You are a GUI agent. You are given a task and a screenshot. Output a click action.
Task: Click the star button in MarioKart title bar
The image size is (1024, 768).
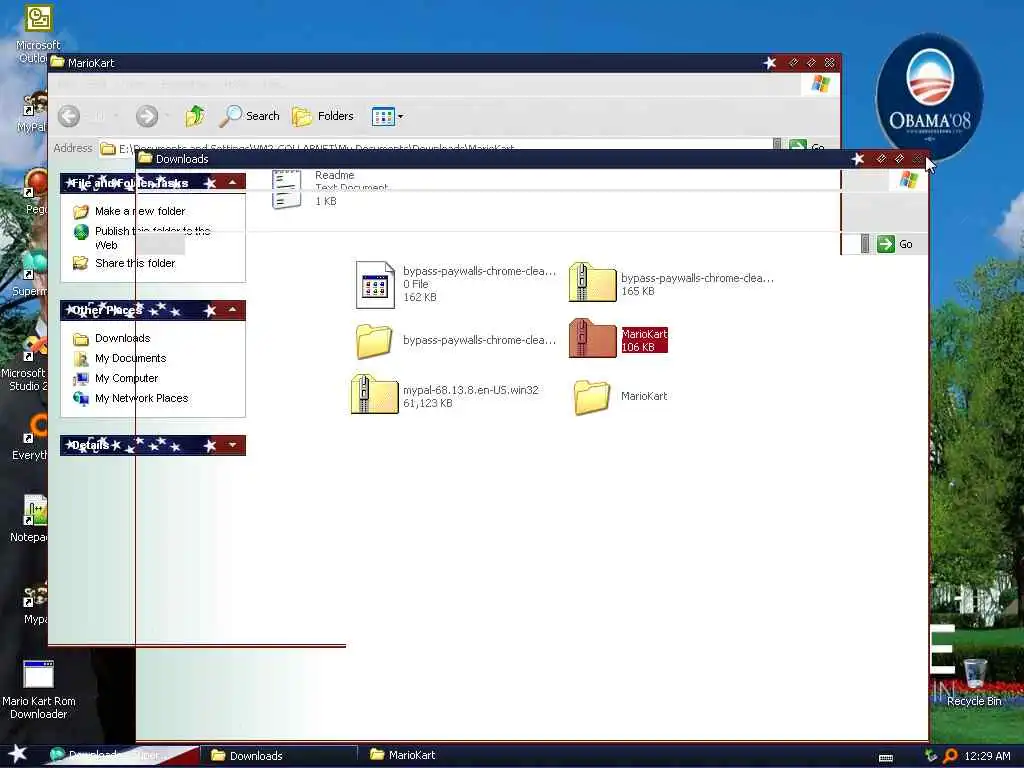(771, 63)
